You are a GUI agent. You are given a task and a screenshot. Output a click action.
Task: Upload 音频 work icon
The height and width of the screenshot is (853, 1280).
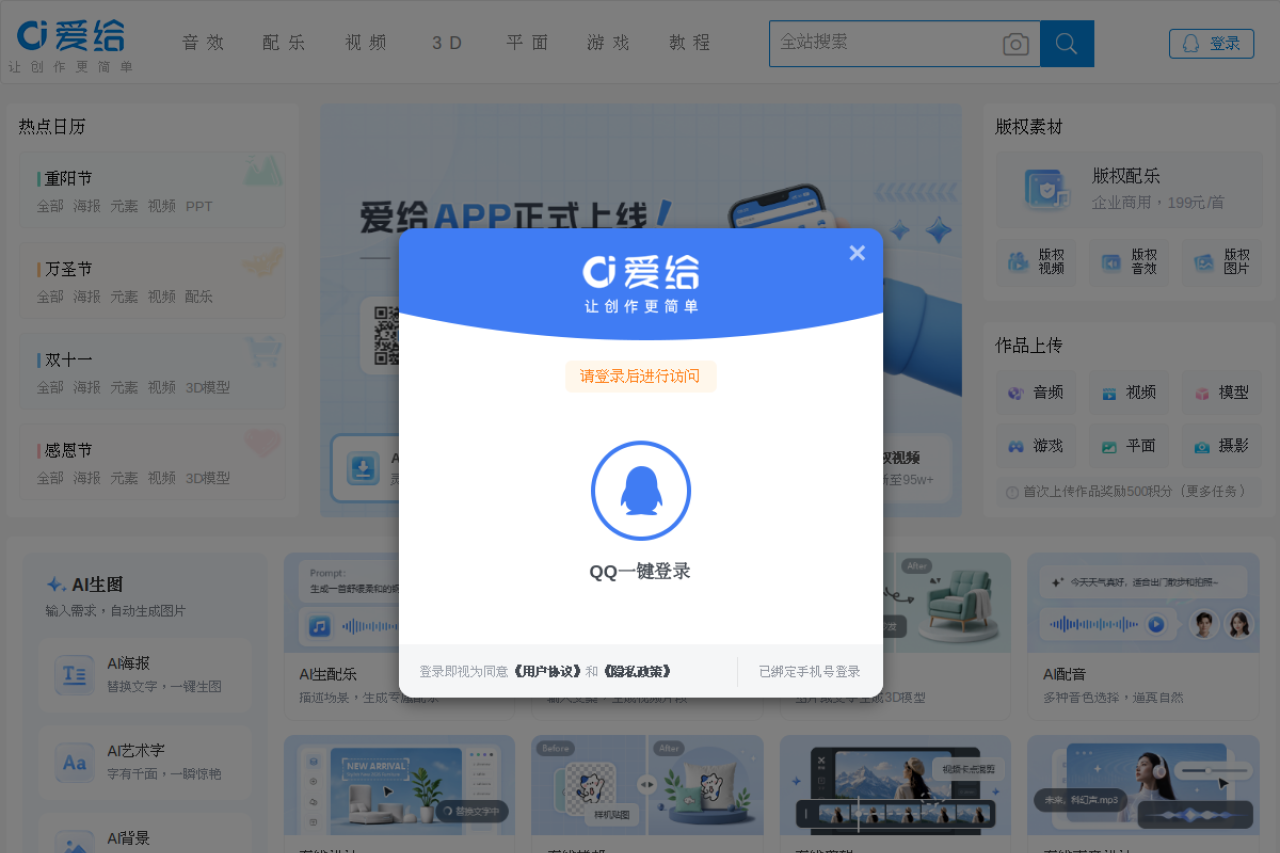pos(1015,393)
